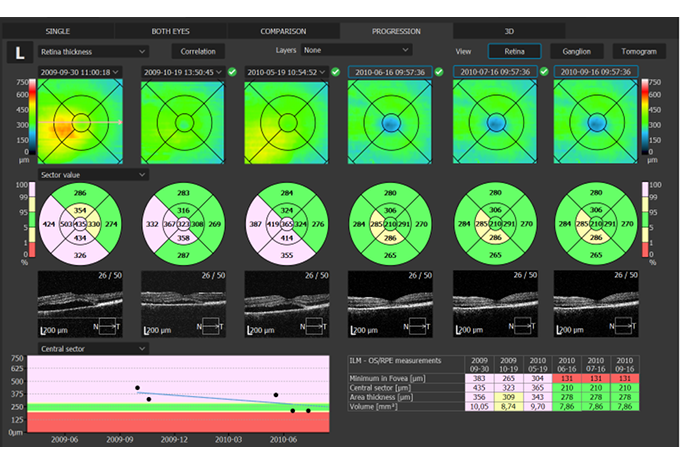This screenshot has height=464, width=680.
Task: Open the 3D tab
Action: coord(507,32)
